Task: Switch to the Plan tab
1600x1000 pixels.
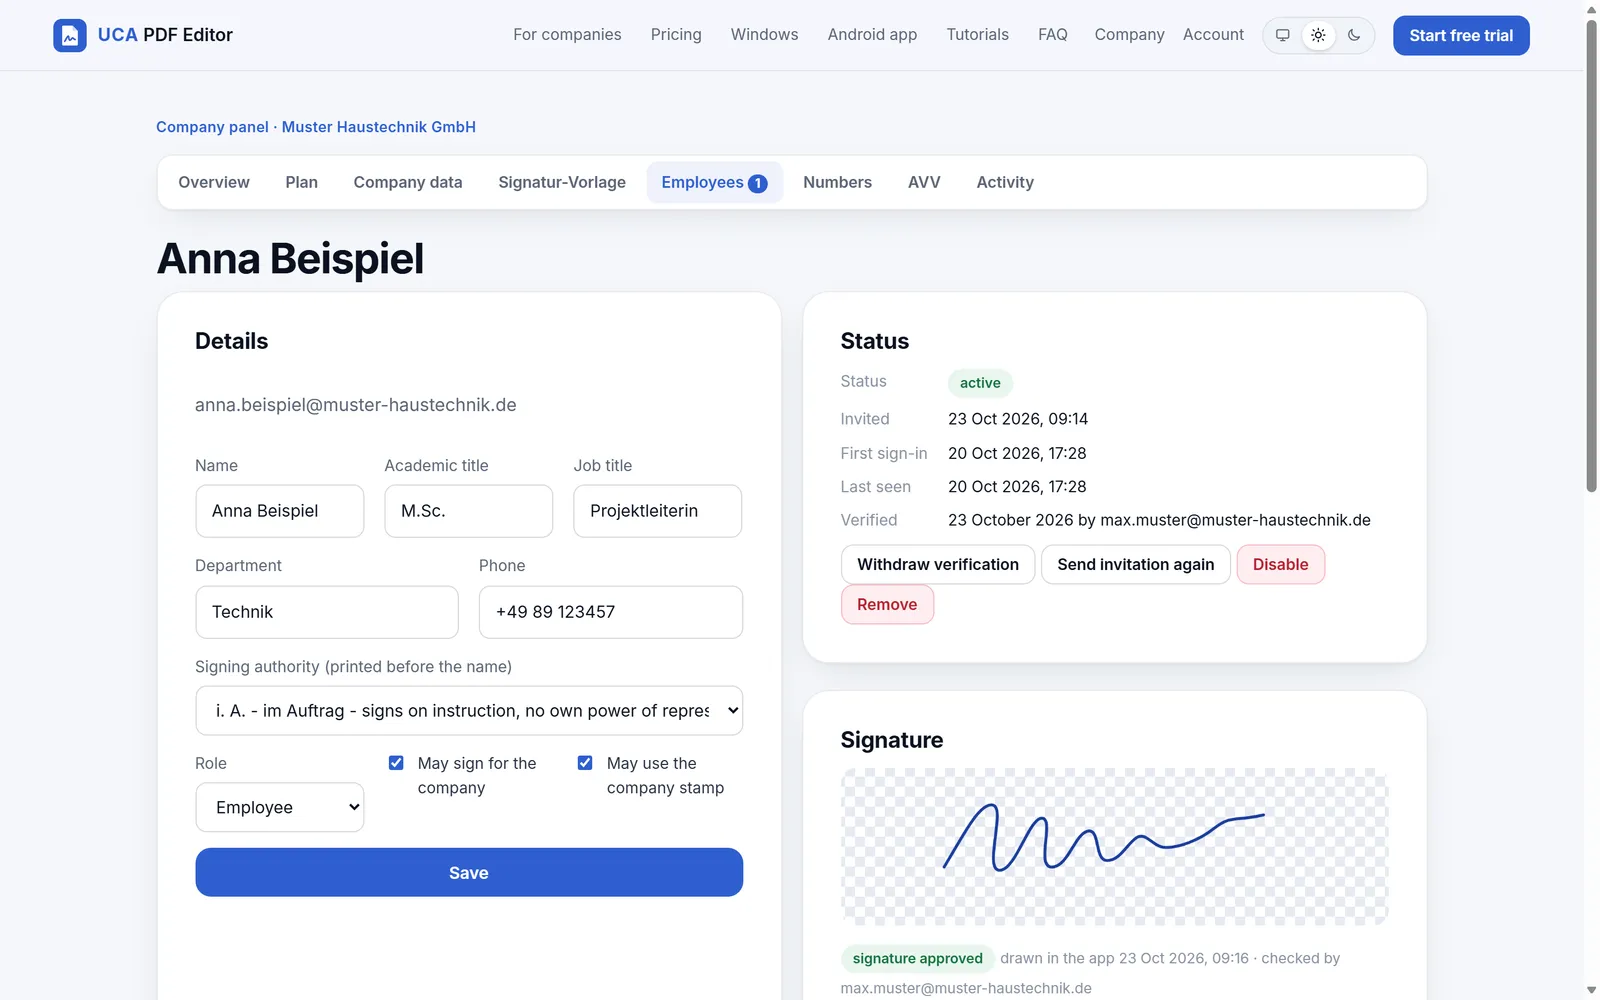Action: [x=301, y=182]
